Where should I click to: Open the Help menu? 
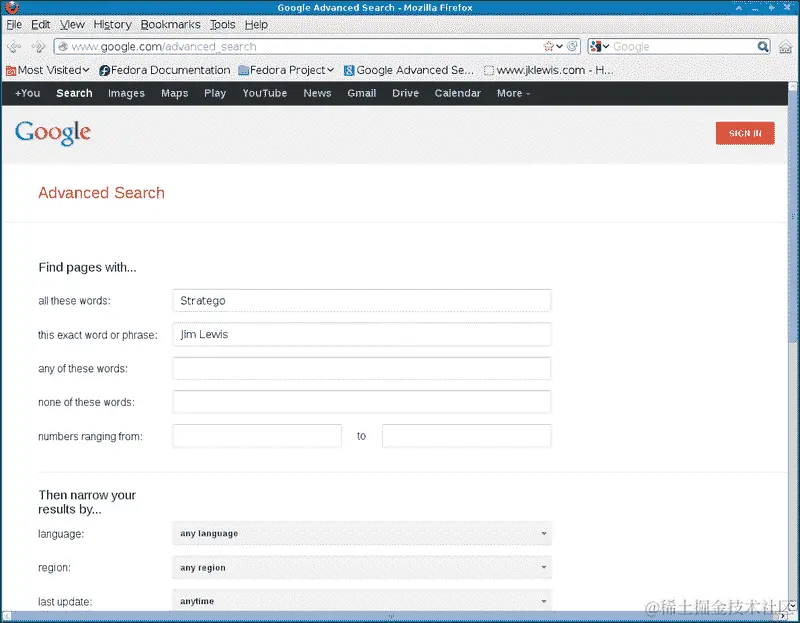pyautogui.click(x=256, y=24)
